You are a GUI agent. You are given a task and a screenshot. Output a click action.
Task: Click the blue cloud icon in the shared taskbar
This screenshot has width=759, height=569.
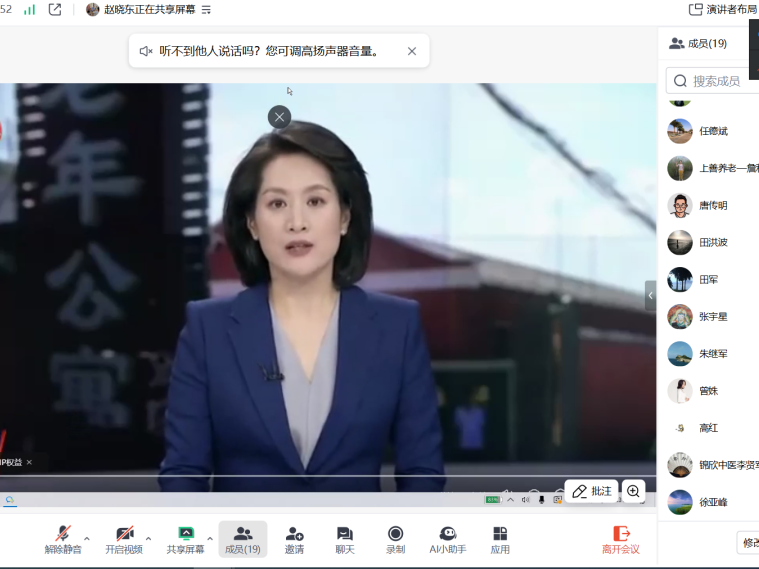click(x=10, y=500)
